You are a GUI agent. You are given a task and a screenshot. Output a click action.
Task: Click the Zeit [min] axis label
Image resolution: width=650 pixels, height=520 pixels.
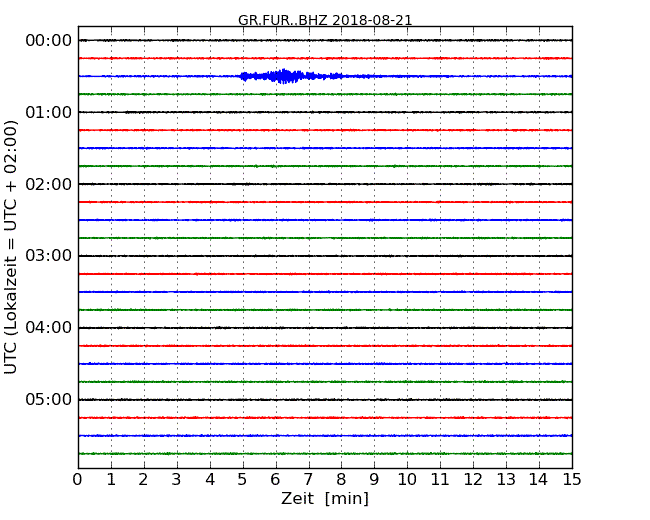[x=325, y=498]
